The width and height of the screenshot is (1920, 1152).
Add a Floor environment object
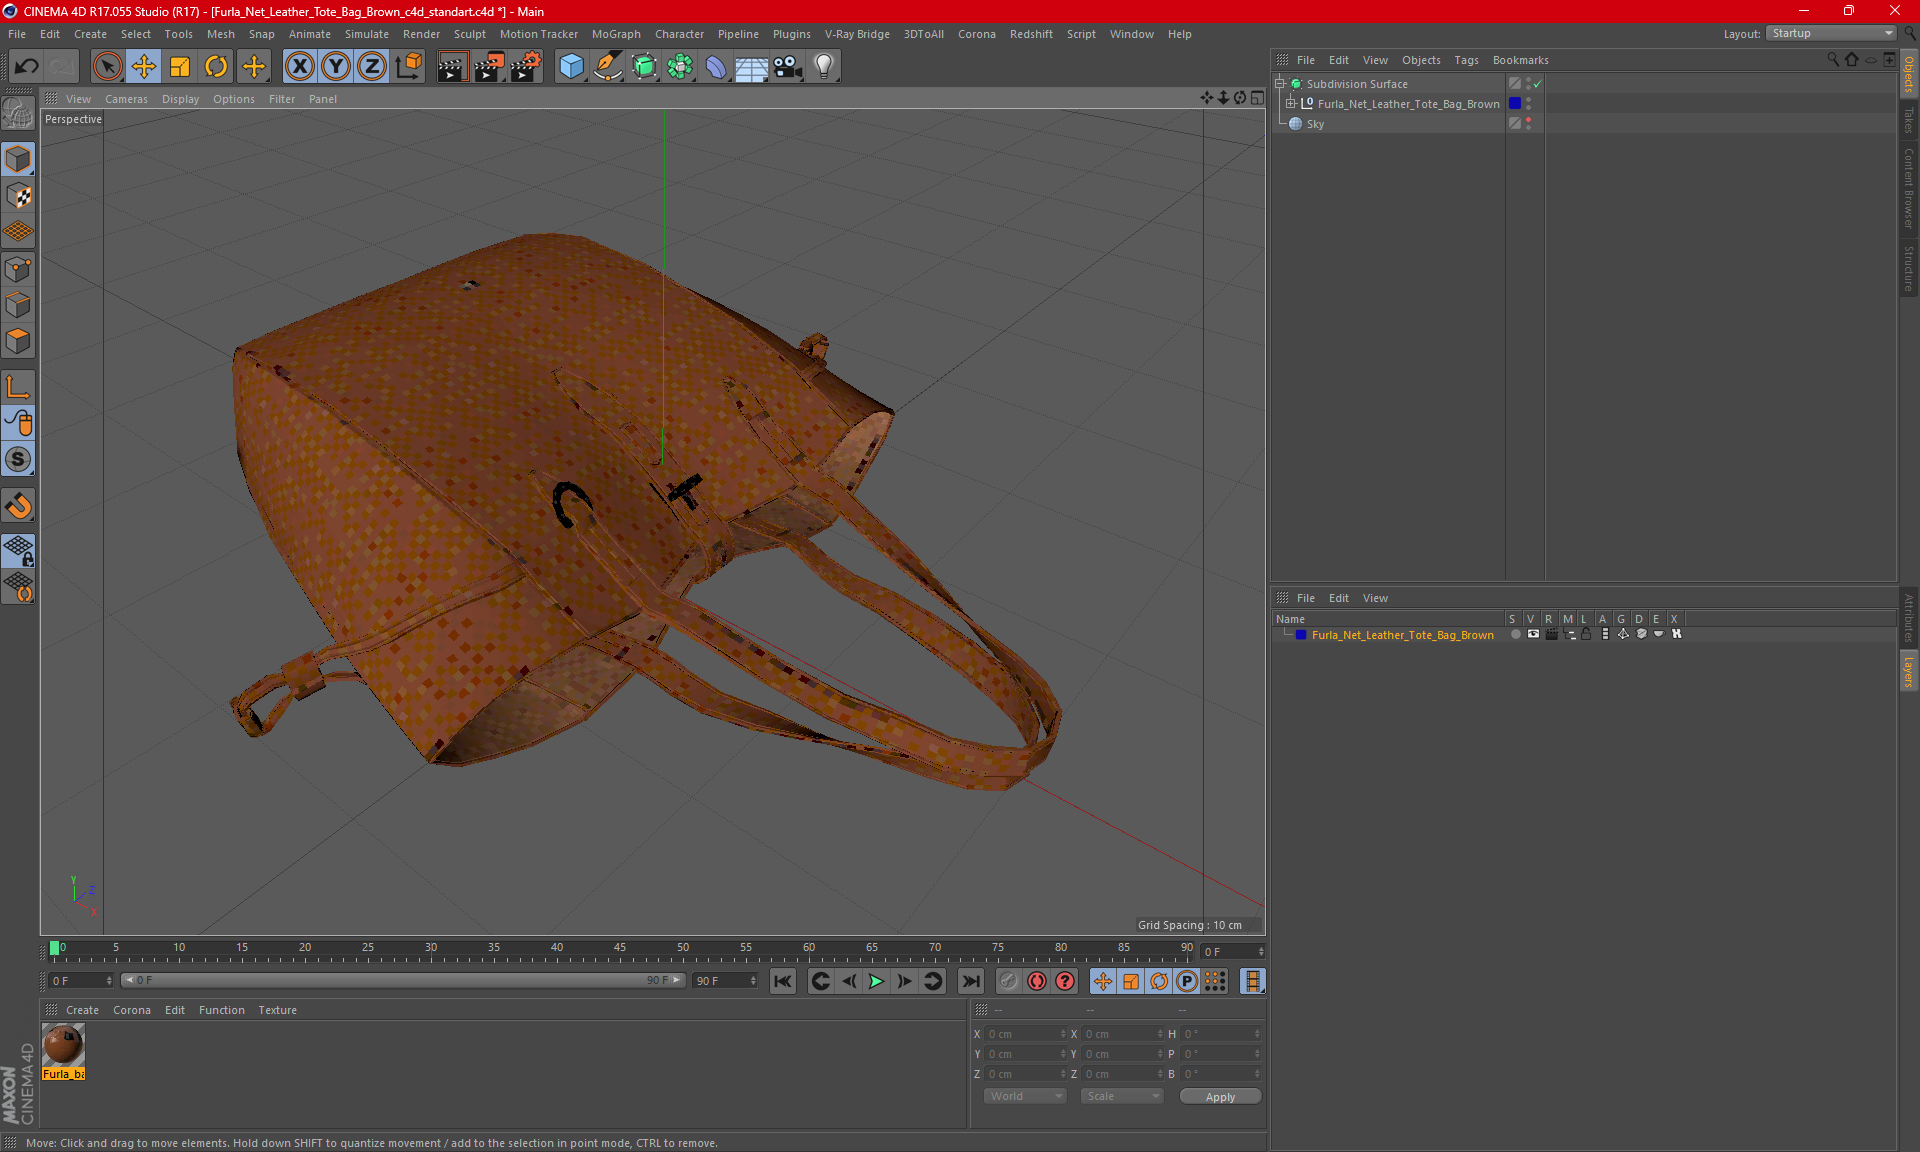coord(751,67)
